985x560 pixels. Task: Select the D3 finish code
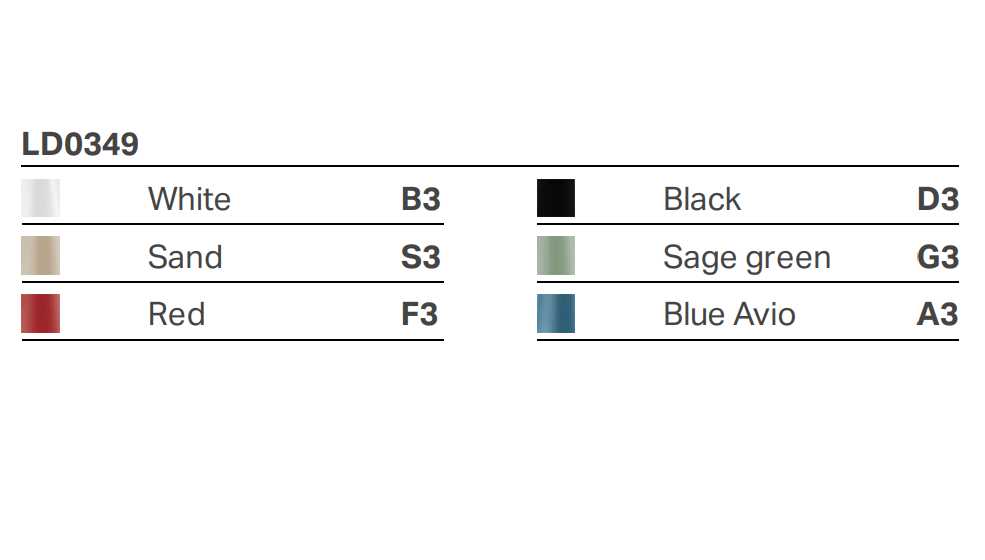point(938,199)
